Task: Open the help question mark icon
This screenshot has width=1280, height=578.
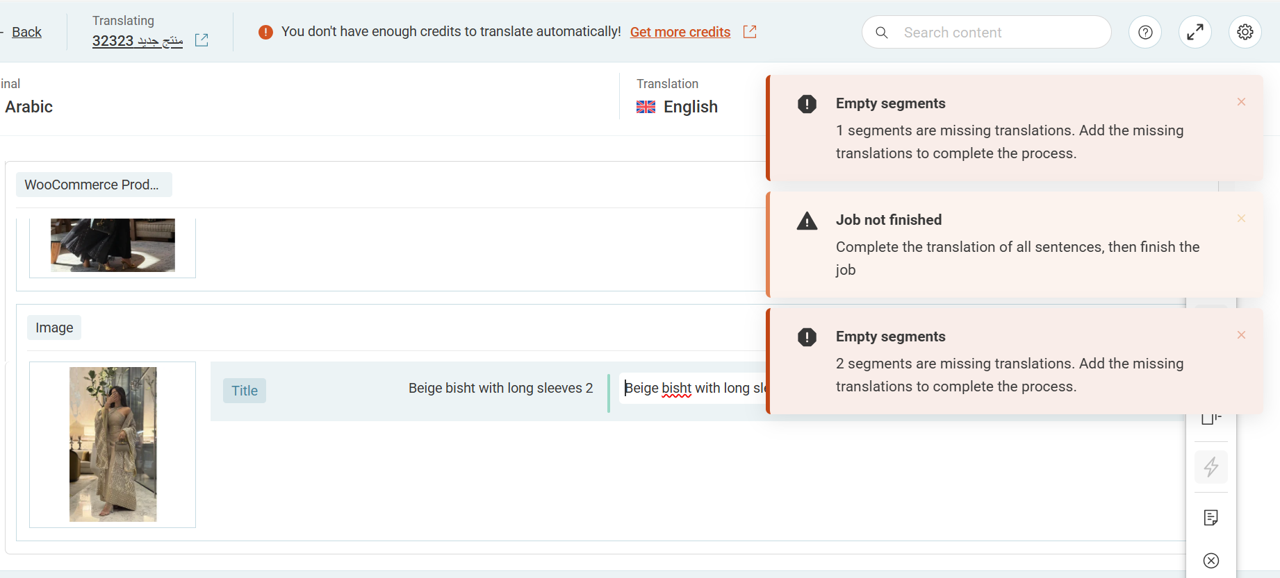Action: [x=1145, y=32]
